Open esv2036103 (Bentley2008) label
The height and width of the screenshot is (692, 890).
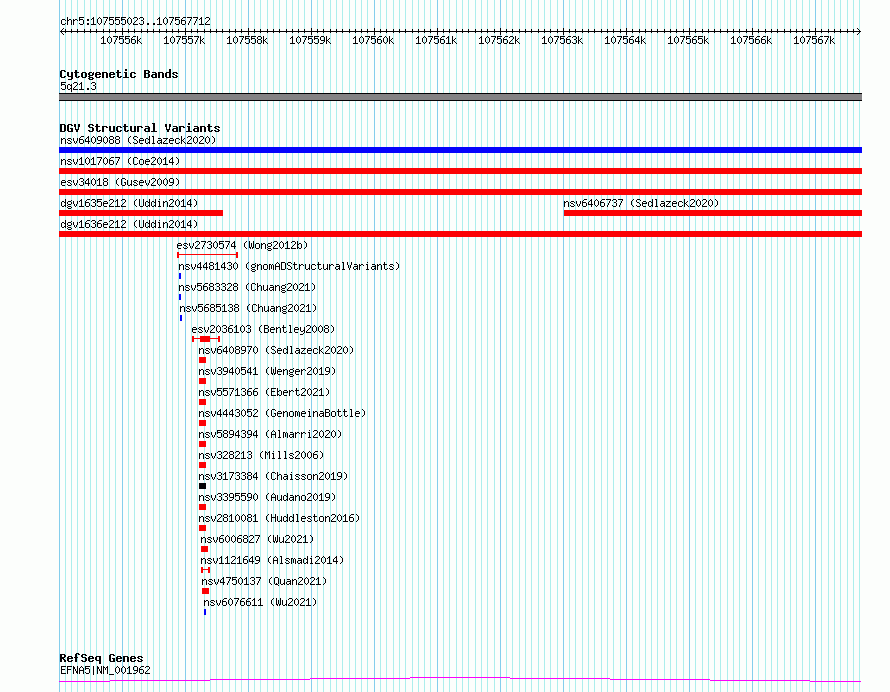tap(263, 329)
